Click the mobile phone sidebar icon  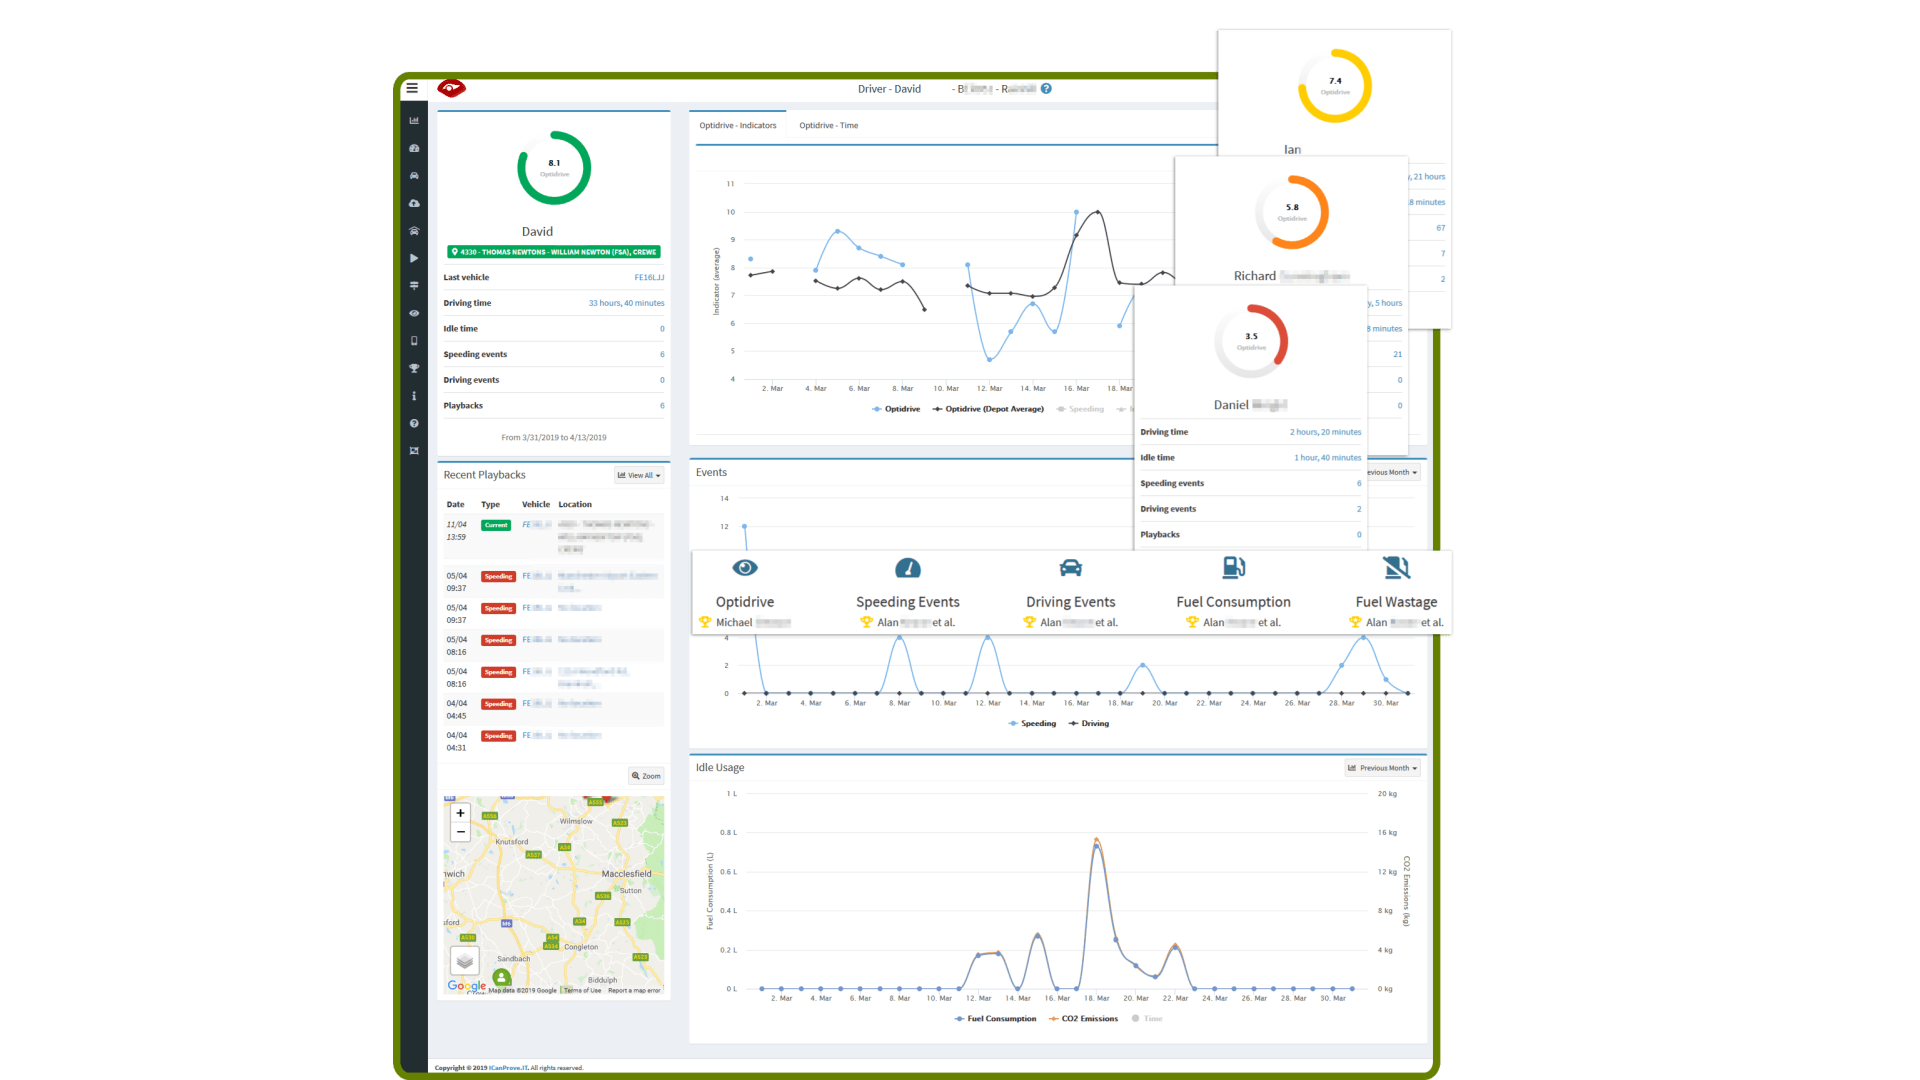414,341
